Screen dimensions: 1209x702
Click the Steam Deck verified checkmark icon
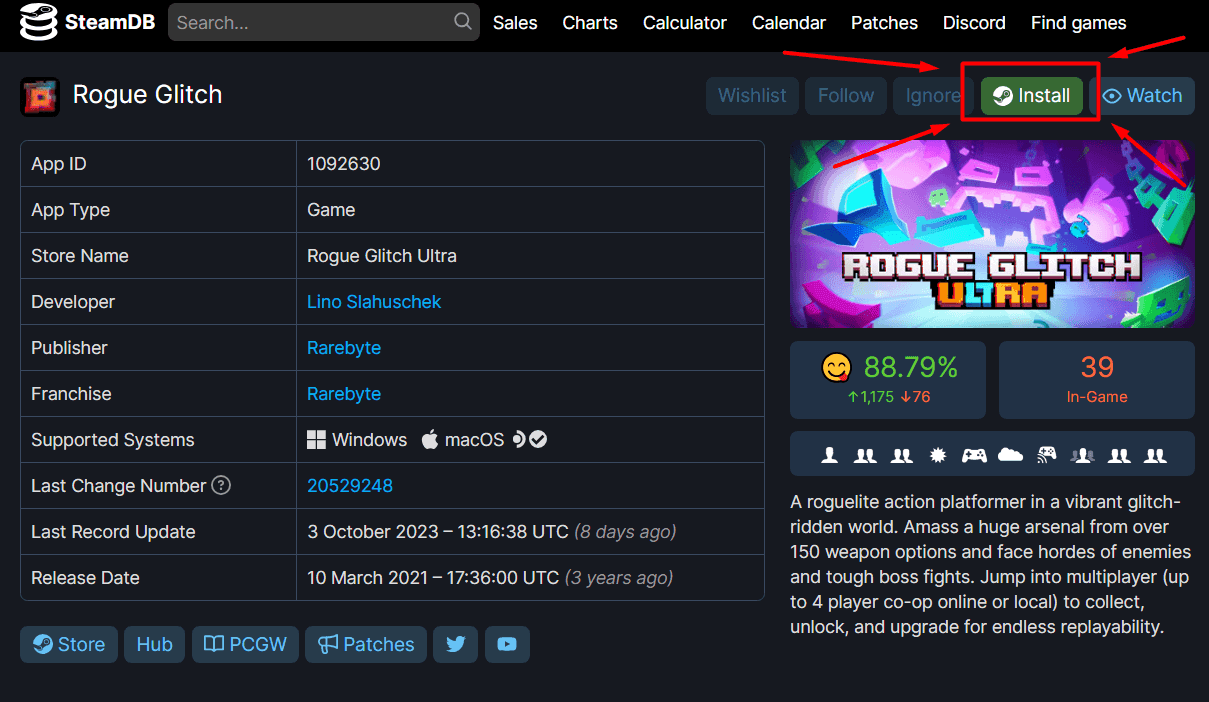pos(538,440)
